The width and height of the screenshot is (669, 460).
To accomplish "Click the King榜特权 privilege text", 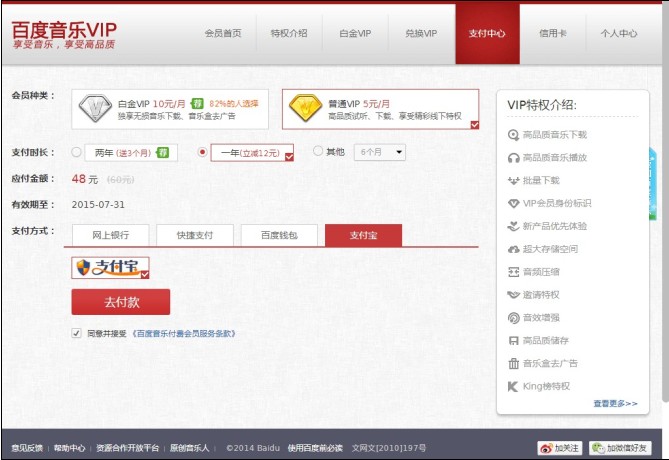I will 547,387.
